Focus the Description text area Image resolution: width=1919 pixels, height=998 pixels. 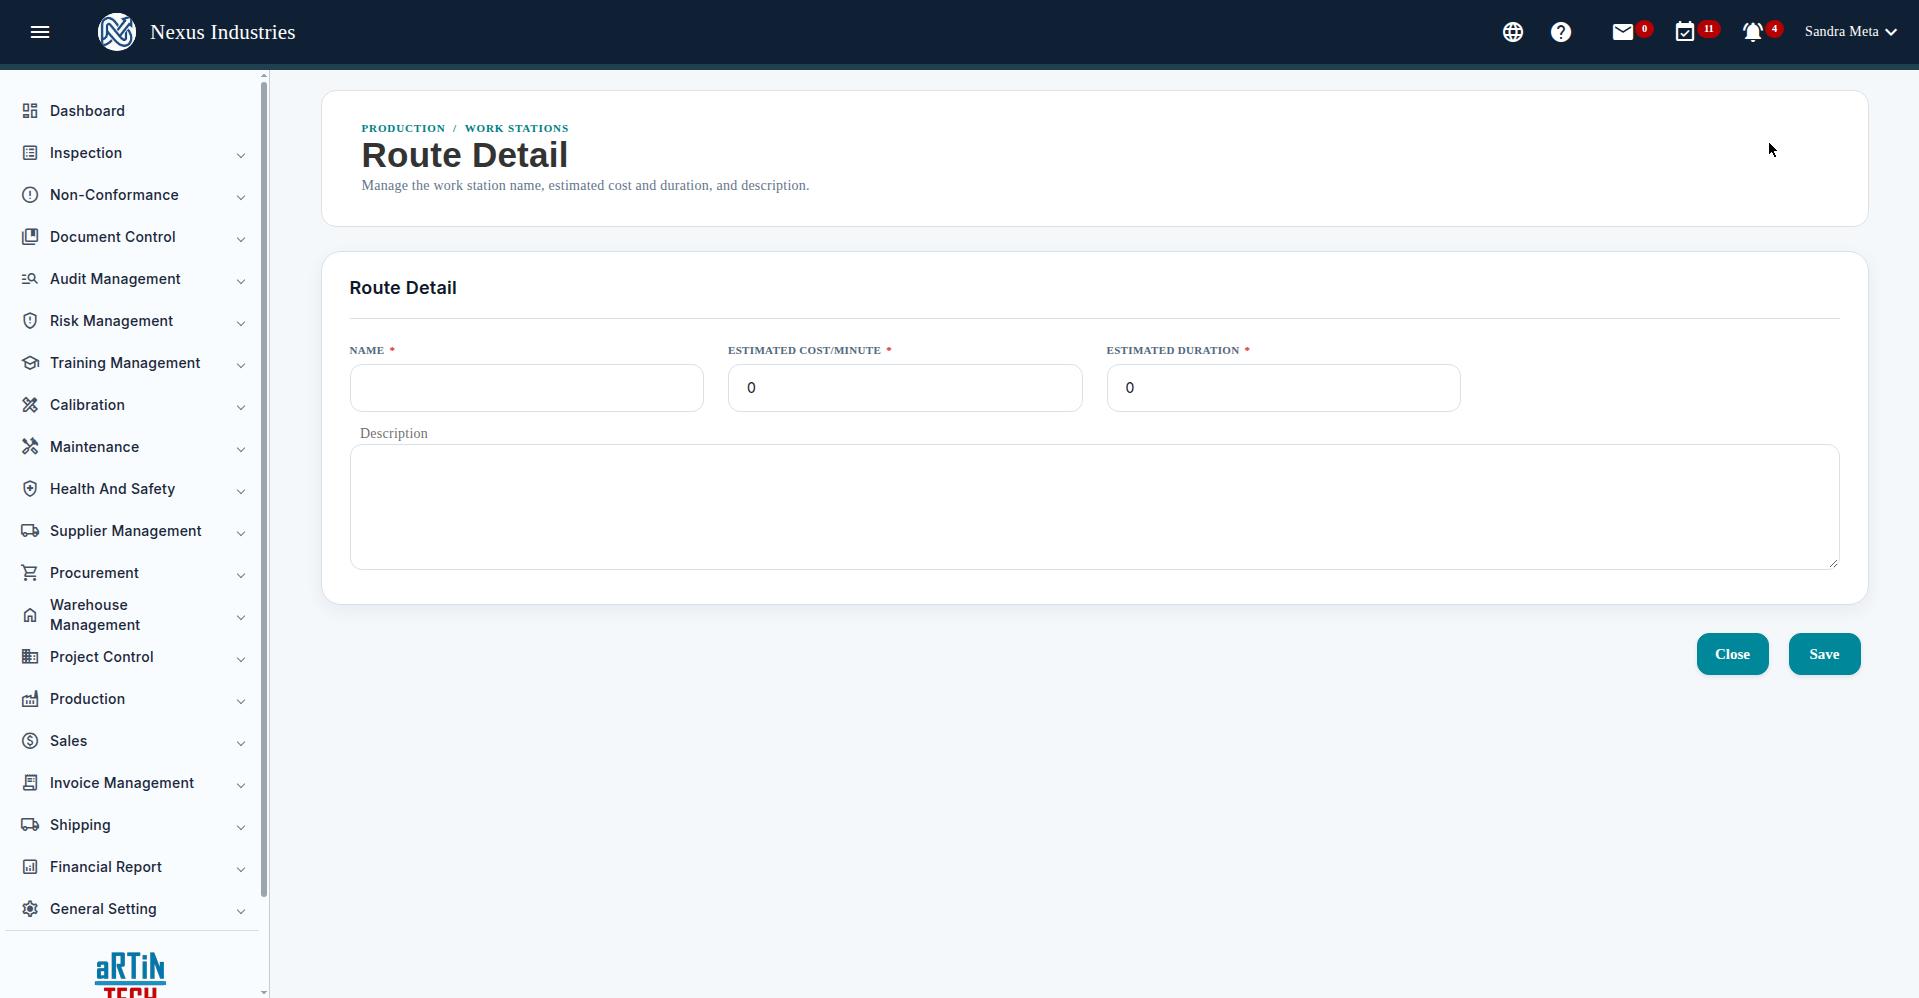click(x=1094, y=507)
